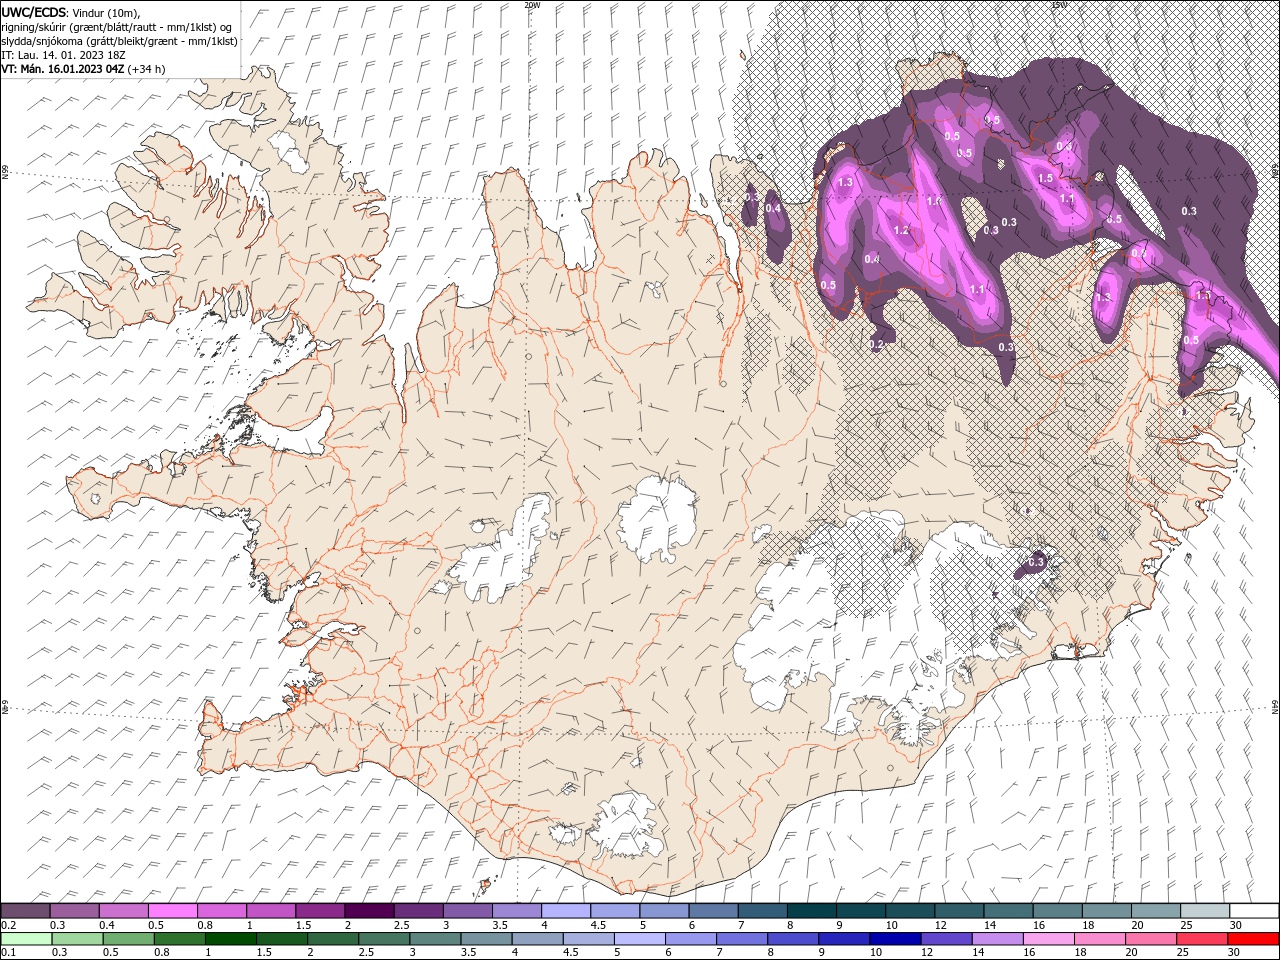Select the bright red swatch labeled 30 in lower scale
The width and height of the screenshot is (1280, 960).
pos(1253,939)
